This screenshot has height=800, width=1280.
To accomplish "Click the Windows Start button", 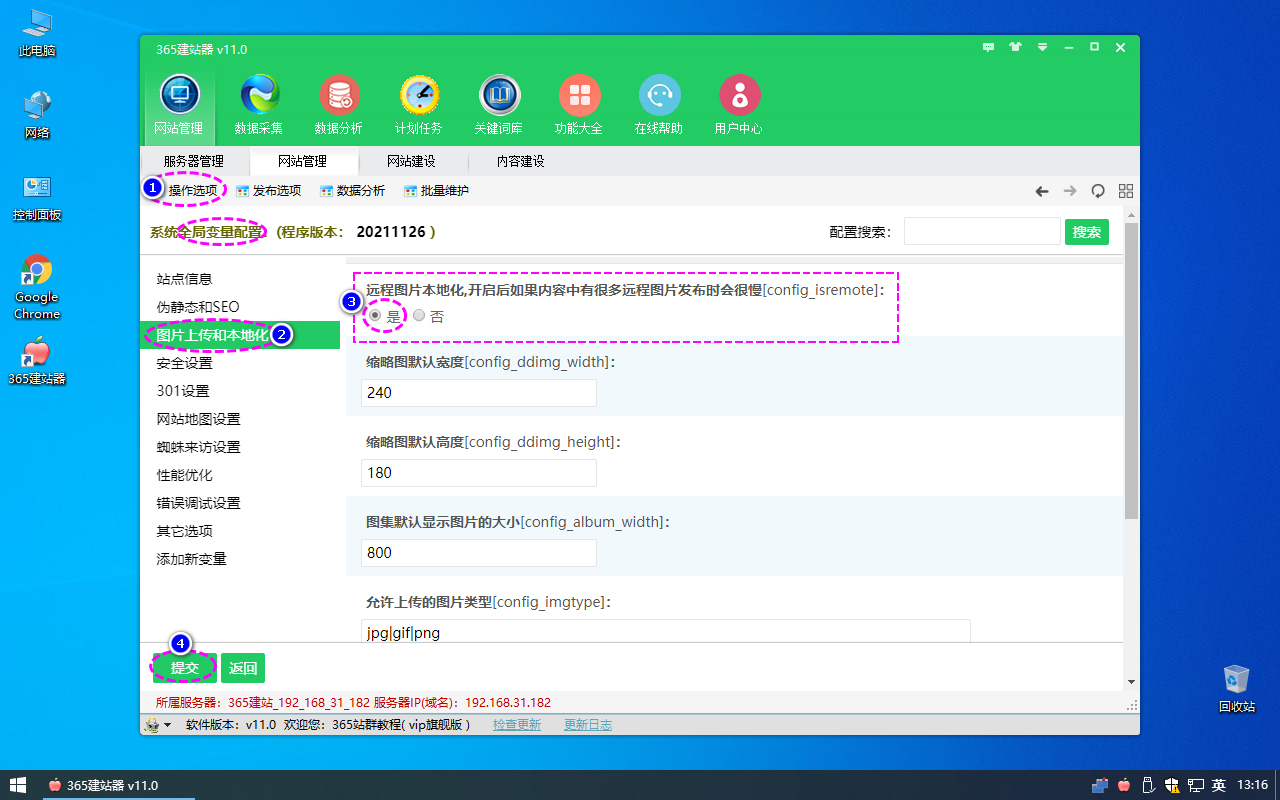I will pos(18,785).
